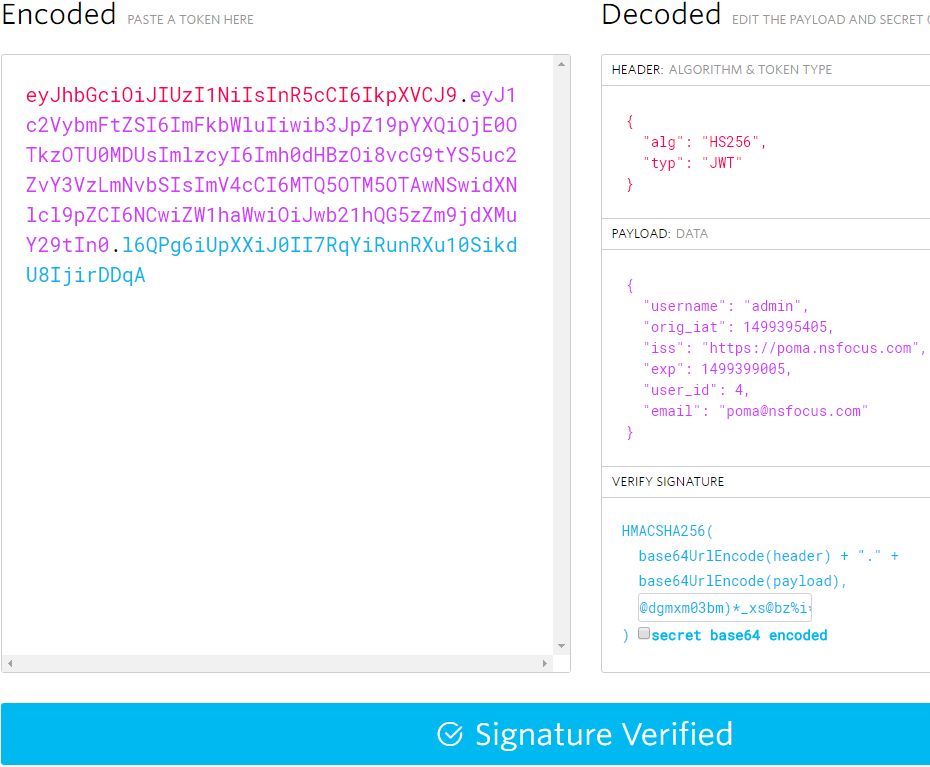930x767 pixels.
Task: Click the right arrow of the horizontal scrollbar
Action: (x=544, y=663)
